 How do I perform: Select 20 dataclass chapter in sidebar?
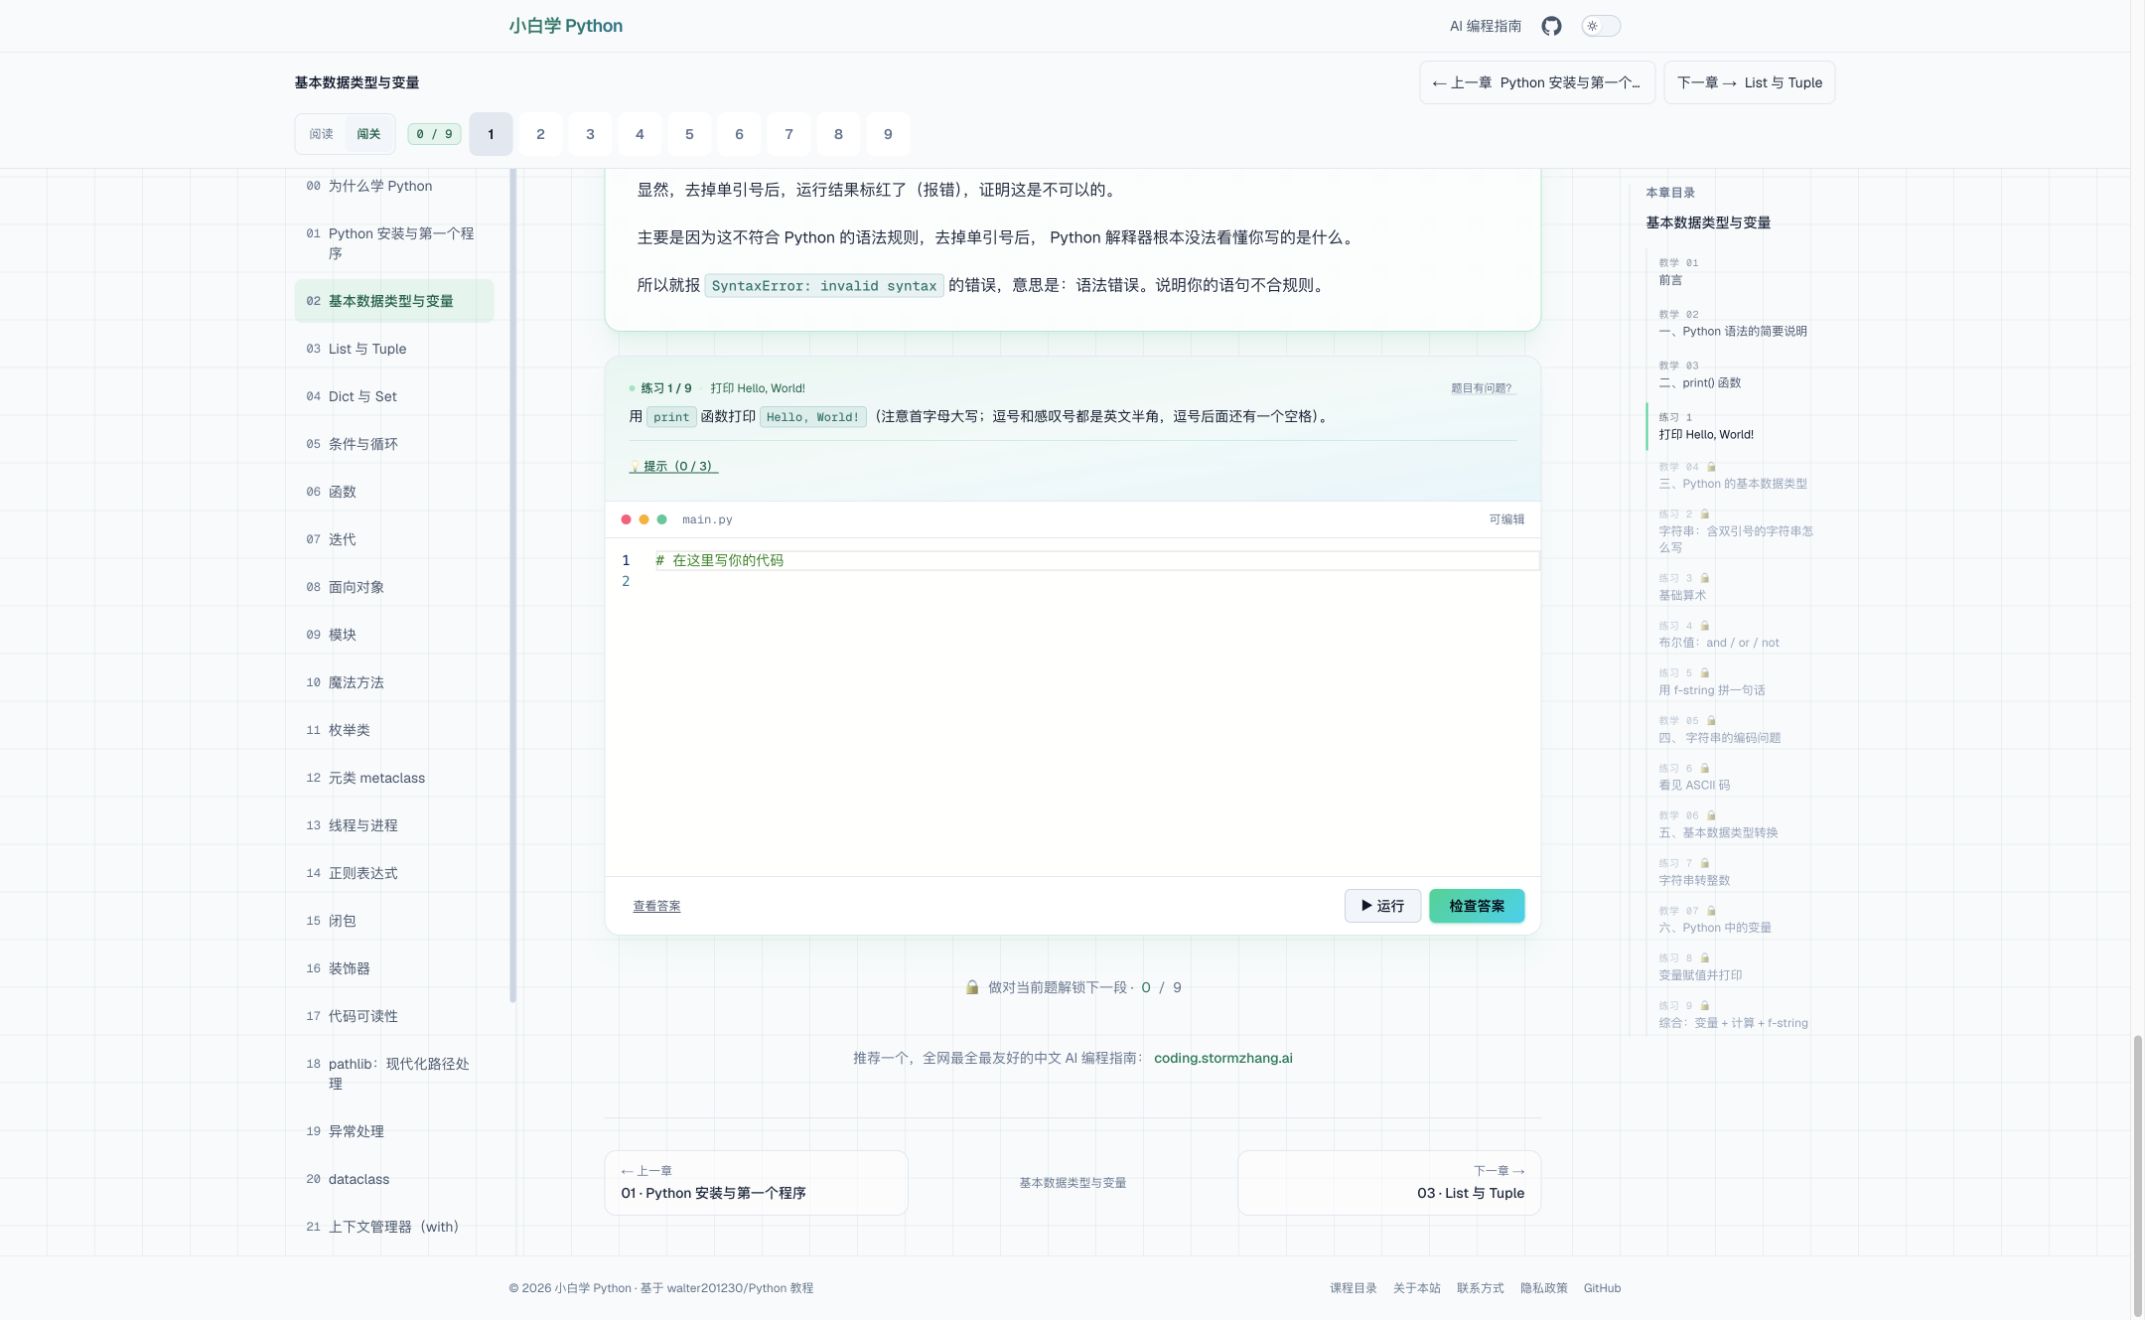tap(394, 1180)
